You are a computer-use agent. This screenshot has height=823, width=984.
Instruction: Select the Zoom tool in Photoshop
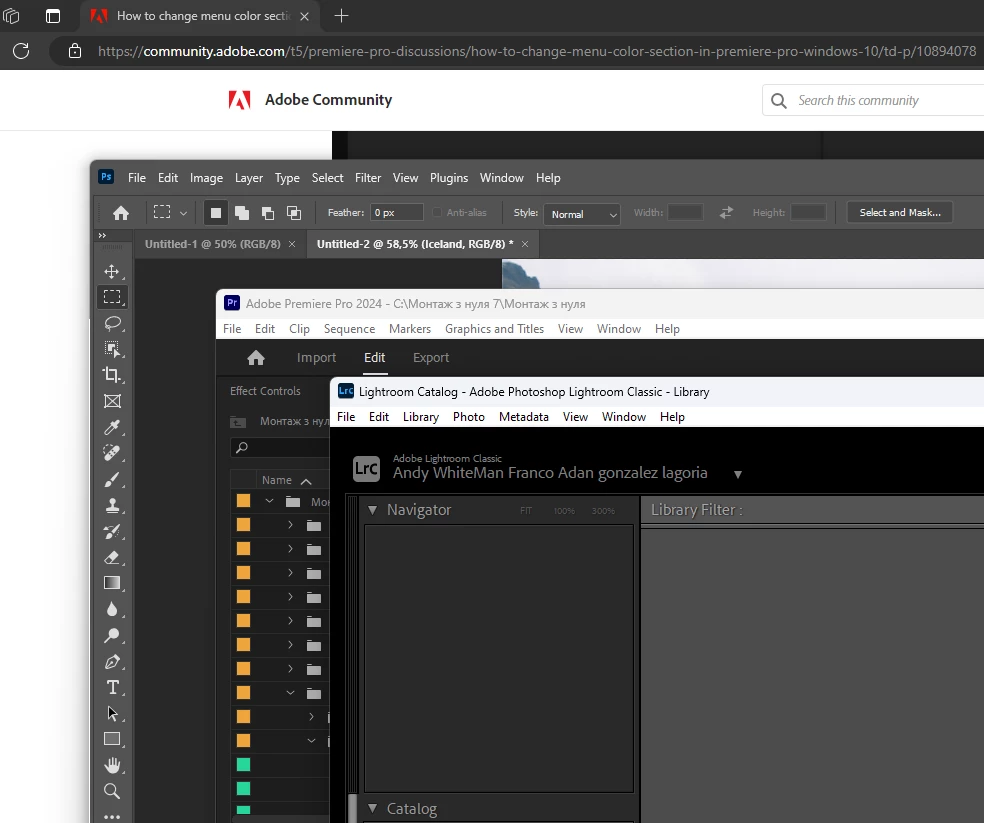[112, 791]
